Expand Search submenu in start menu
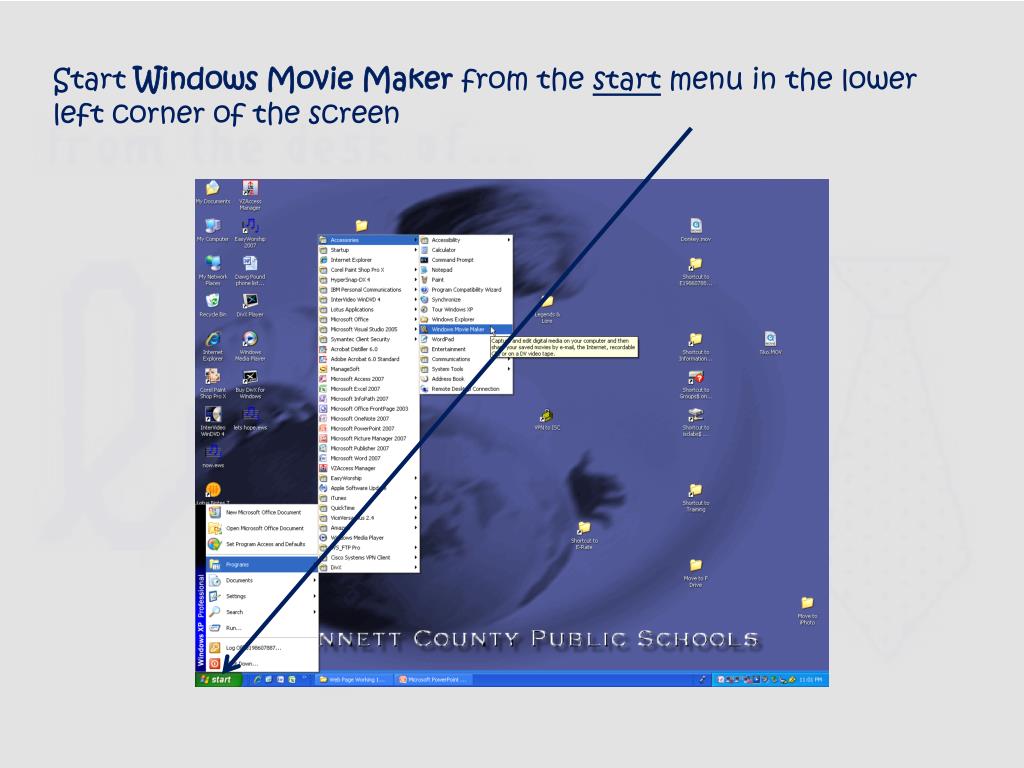This screenshot has height=768, width=1024. pos(262,612)
